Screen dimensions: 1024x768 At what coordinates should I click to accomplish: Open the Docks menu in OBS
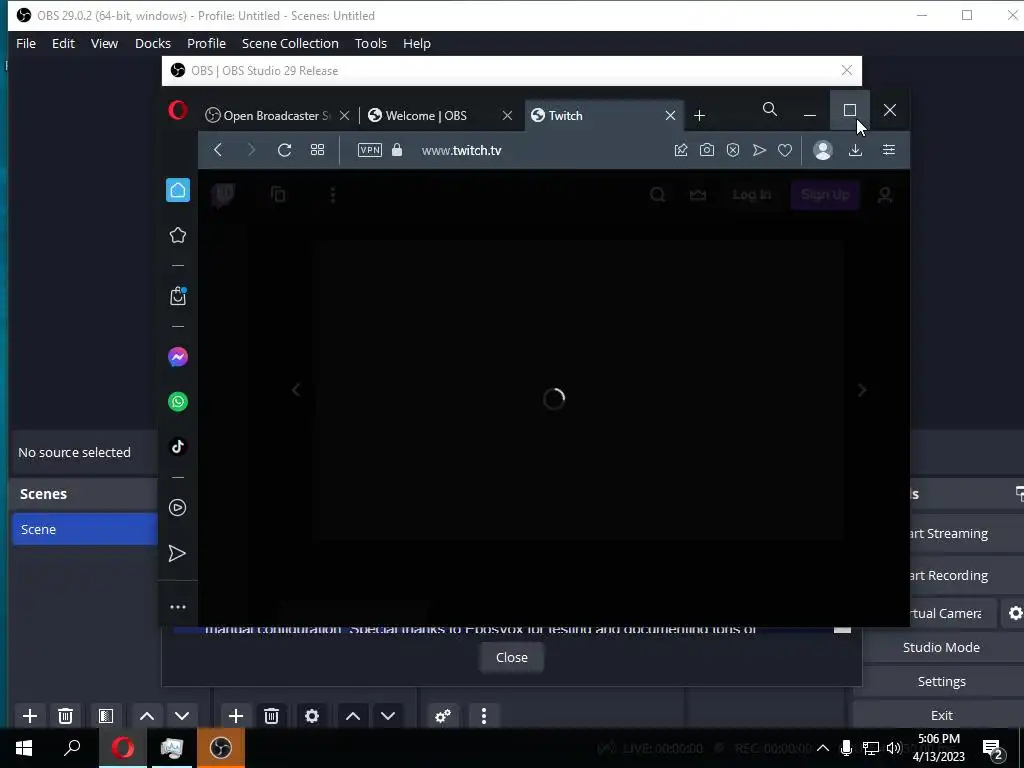(x=153, y=43)
